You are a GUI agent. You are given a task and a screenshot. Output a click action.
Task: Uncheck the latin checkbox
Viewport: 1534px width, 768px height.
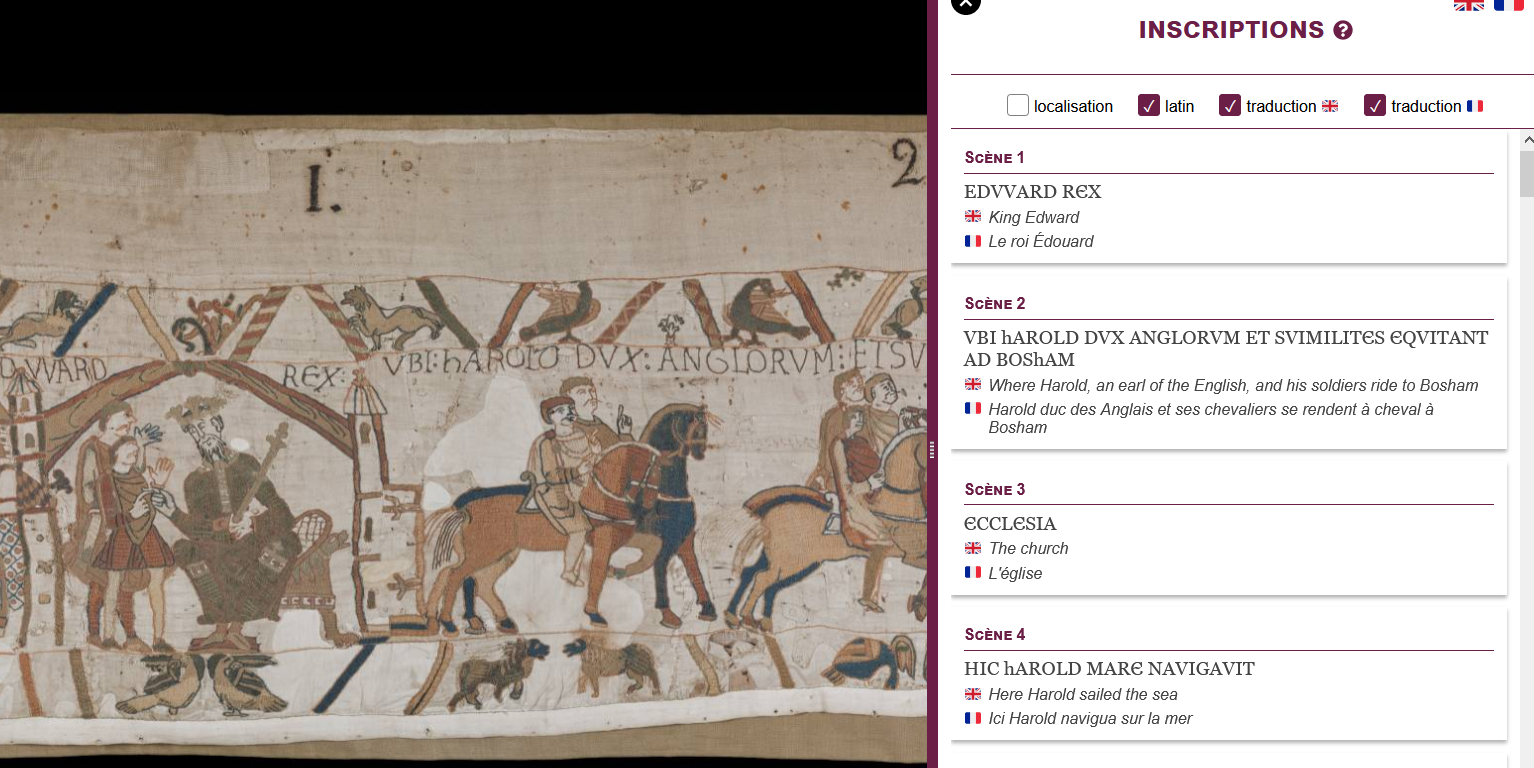click(x=1149, y=106)
